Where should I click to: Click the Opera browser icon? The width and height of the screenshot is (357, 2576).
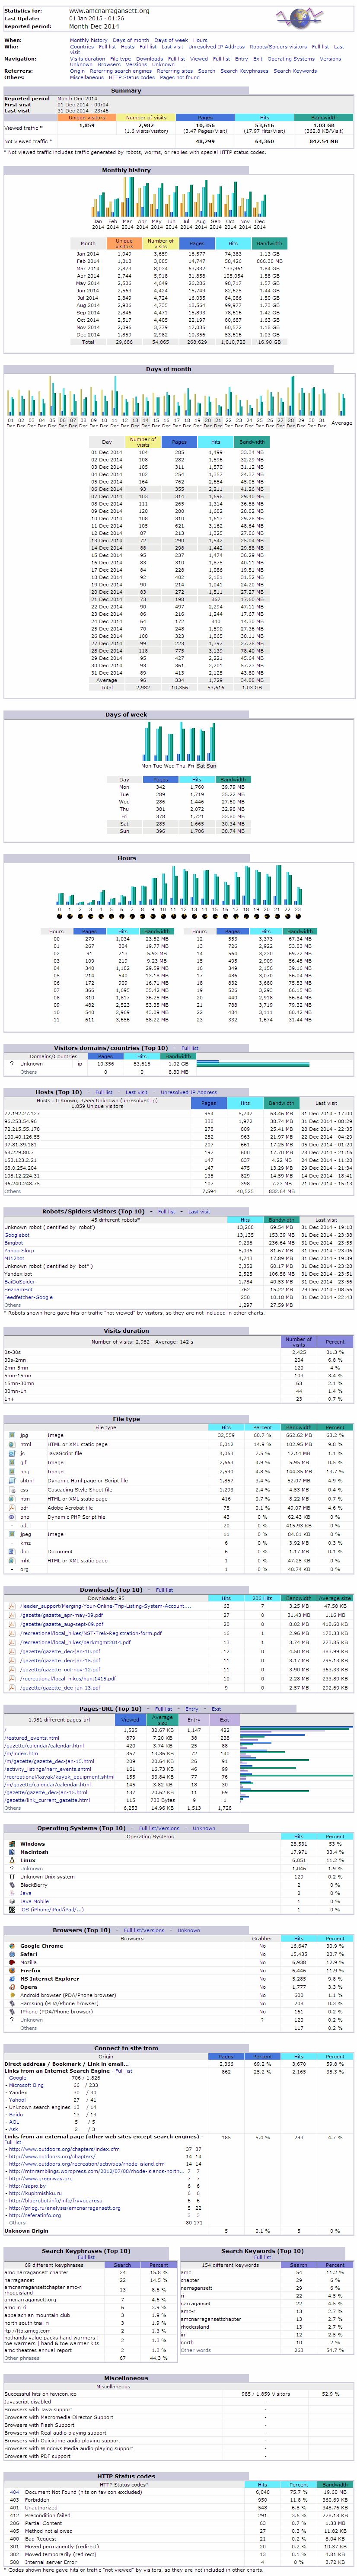12,1987
